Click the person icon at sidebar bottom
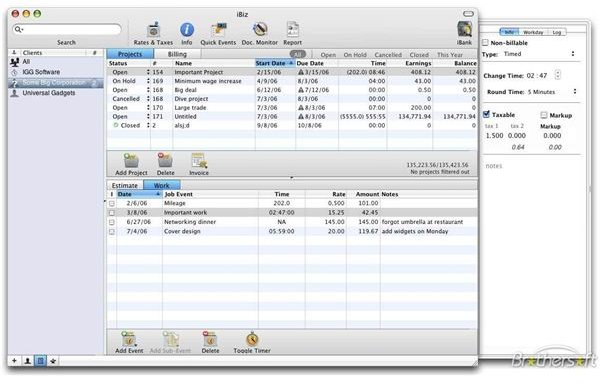The height and width of the screenshot is (385, 600). pyautogui.click(x=28, y=361)
